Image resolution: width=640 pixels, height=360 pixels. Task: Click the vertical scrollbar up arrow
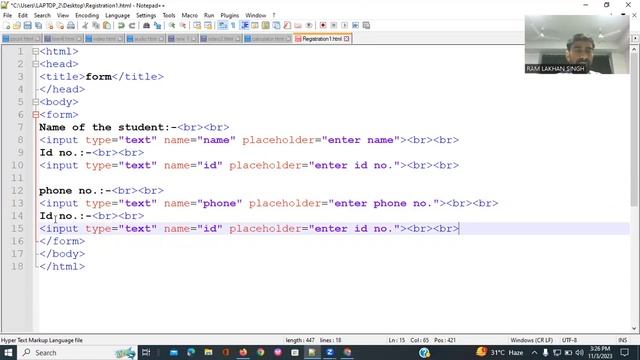(x=634, y=49)
